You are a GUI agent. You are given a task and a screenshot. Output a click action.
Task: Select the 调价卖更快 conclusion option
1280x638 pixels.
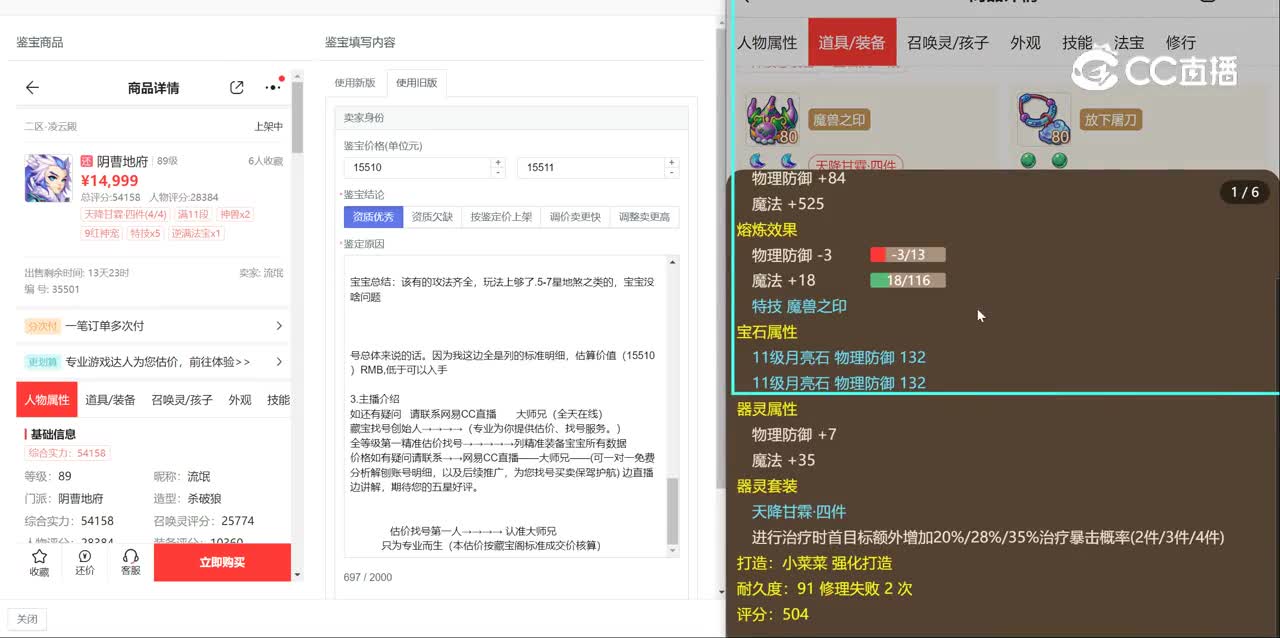pyautogui.click(x=575, y=217)
